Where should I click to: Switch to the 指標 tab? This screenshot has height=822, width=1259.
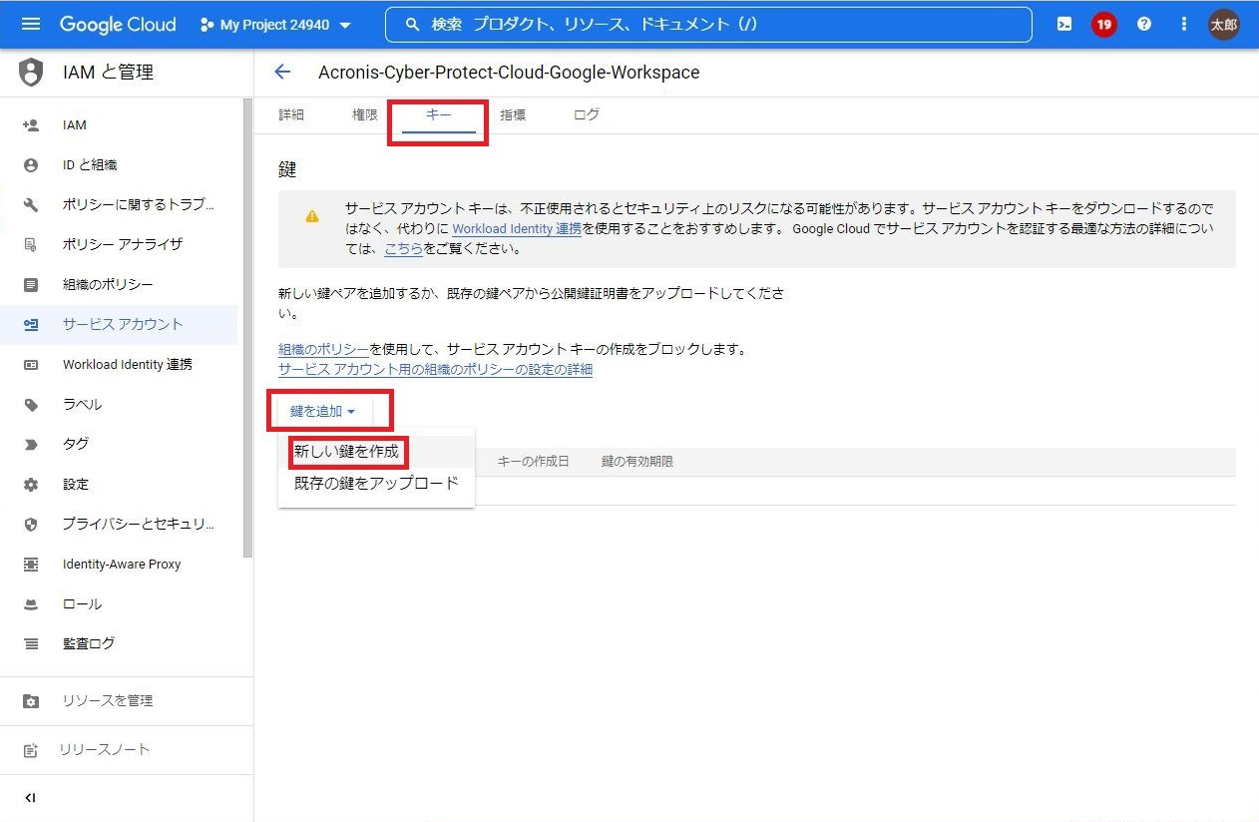tap(513, 115)
